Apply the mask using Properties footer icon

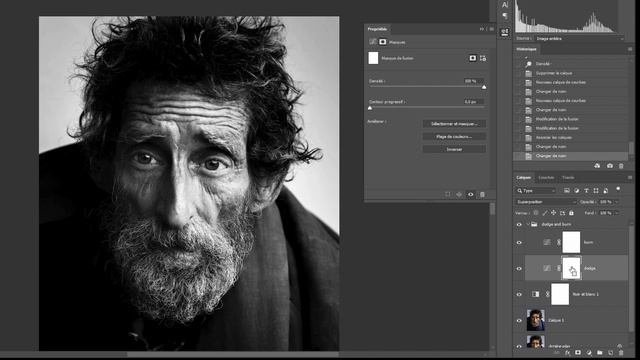point(459,195)
